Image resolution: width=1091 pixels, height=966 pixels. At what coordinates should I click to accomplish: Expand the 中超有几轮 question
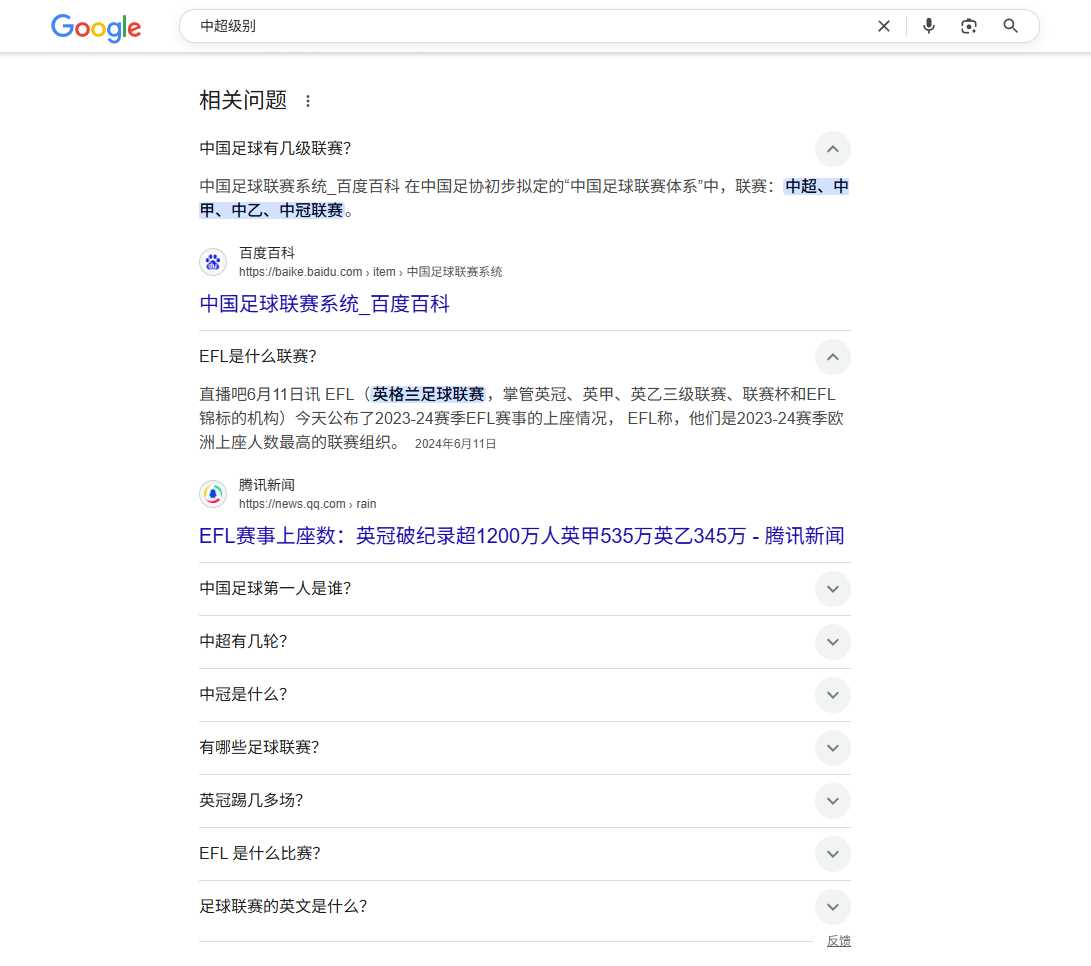[832, 642]
